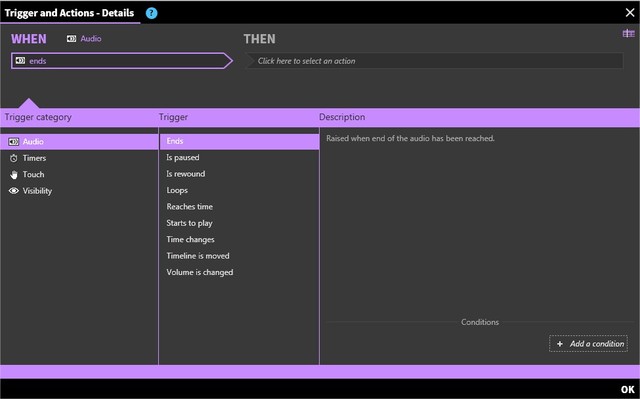
Task: Click here to select an action field
Action: (434, 61)
